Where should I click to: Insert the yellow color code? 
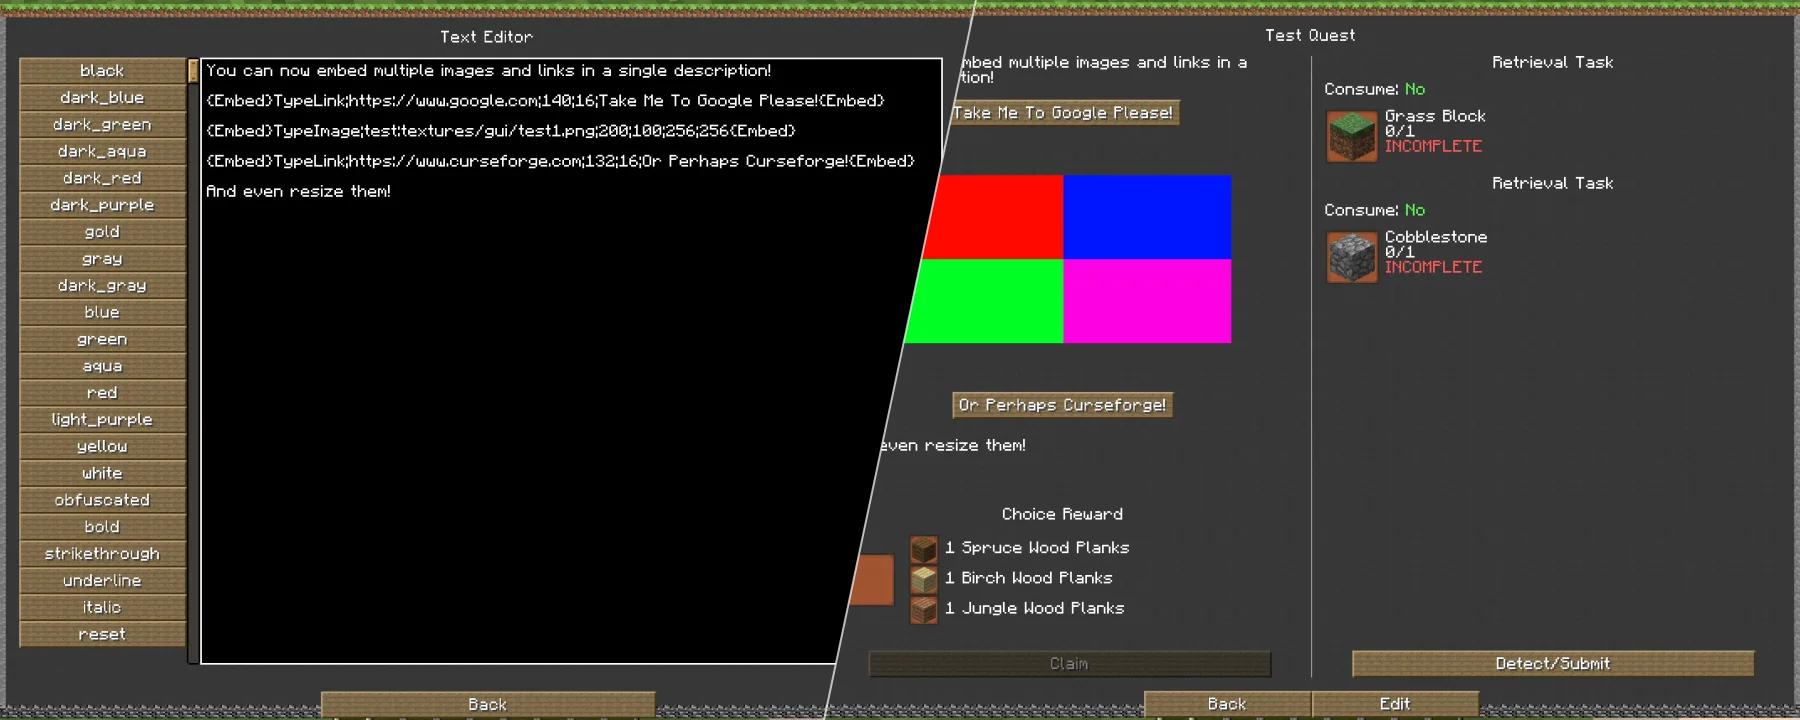(x=103, y=447)
